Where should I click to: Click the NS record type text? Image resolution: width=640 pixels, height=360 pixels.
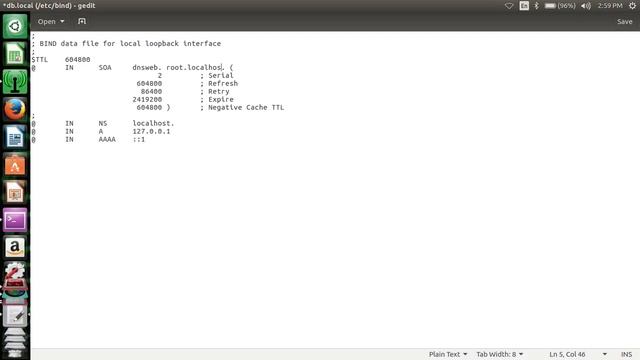point(103,123)
